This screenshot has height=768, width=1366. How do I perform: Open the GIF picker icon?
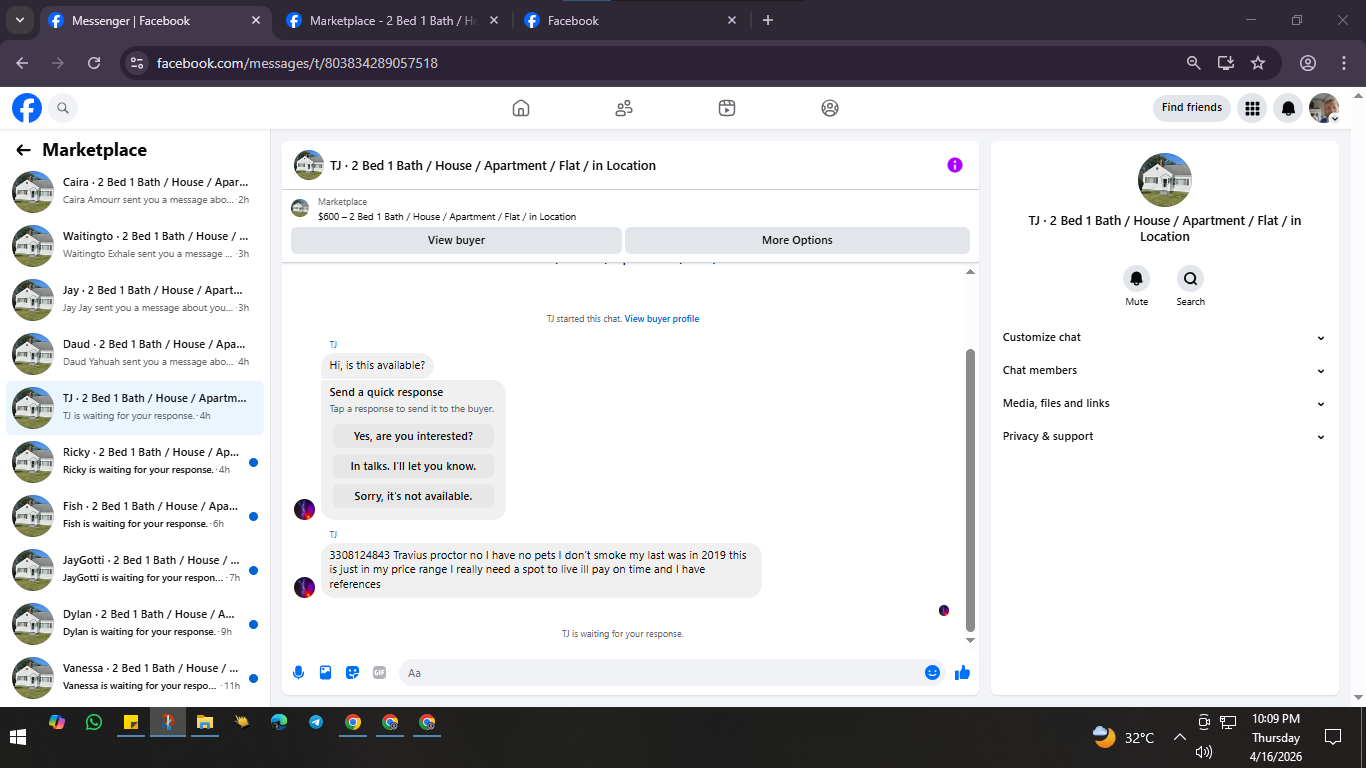(x=379, y=673)
